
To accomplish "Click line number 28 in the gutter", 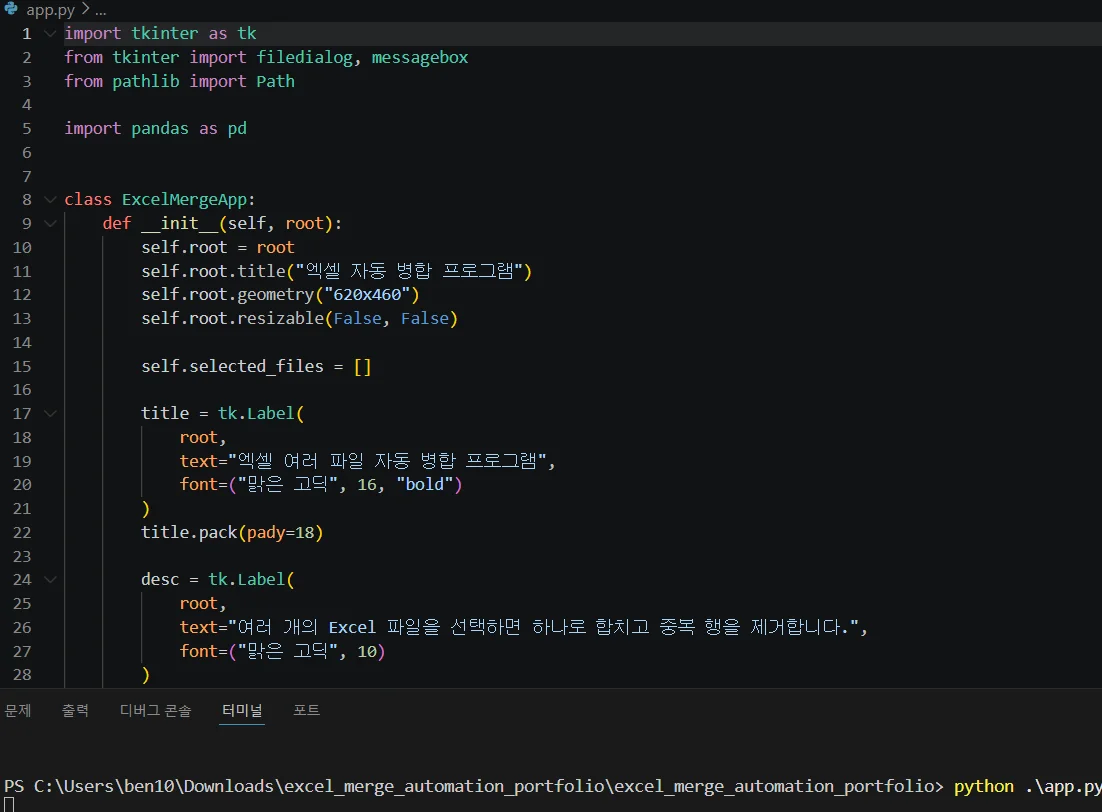I will pos(22,675).
